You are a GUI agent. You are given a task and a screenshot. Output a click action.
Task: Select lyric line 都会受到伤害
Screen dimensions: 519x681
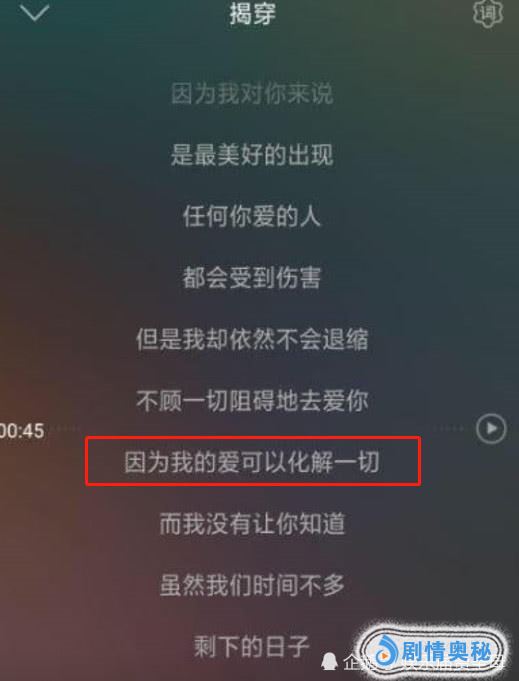252,278
